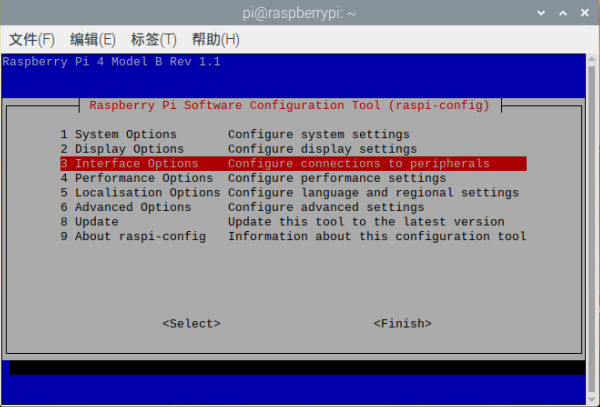
Task: Click the <Finish> button
Action: pyautogui.click(x=403, y=324)
